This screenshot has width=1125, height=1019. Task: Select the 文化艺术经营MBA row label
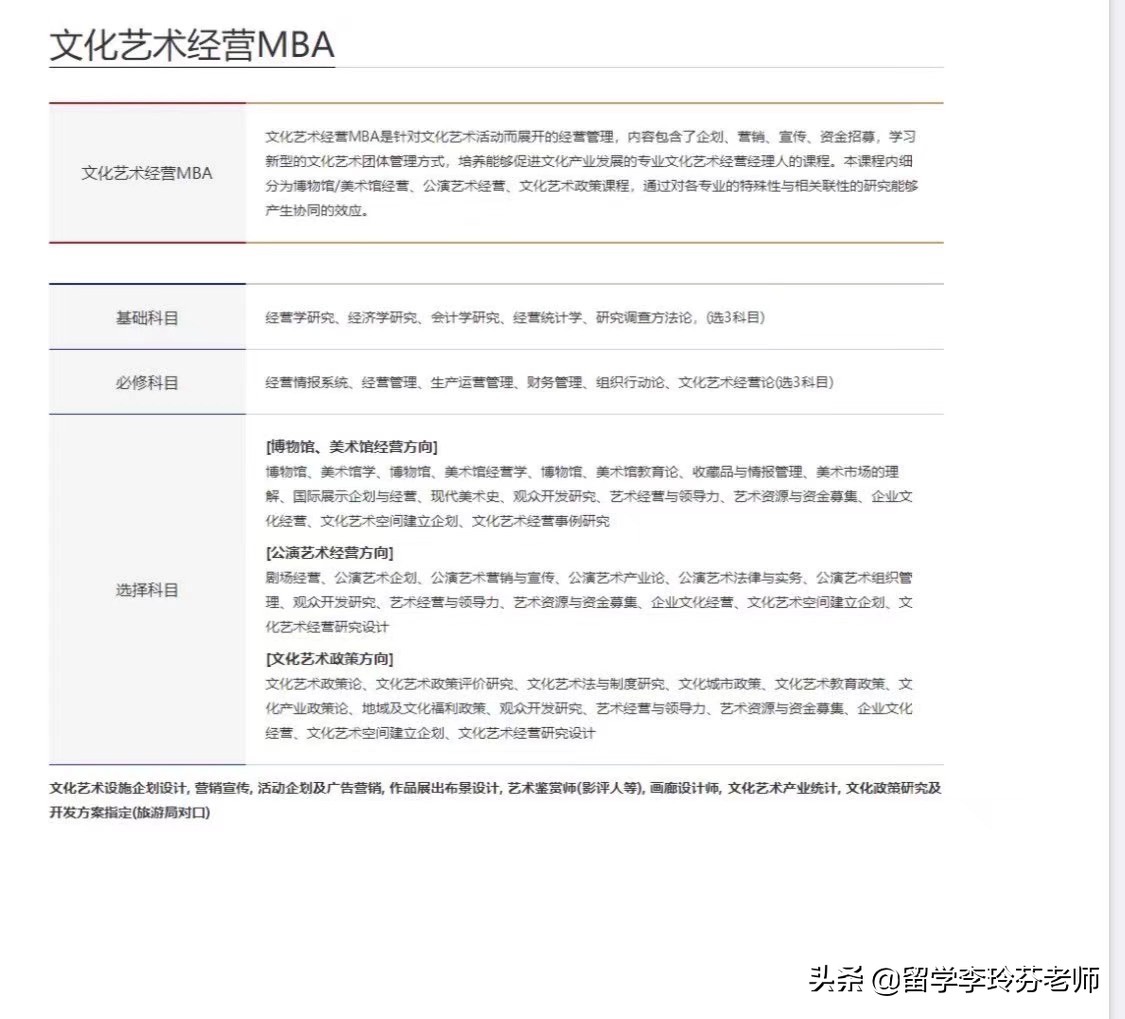tap(146, 172)
